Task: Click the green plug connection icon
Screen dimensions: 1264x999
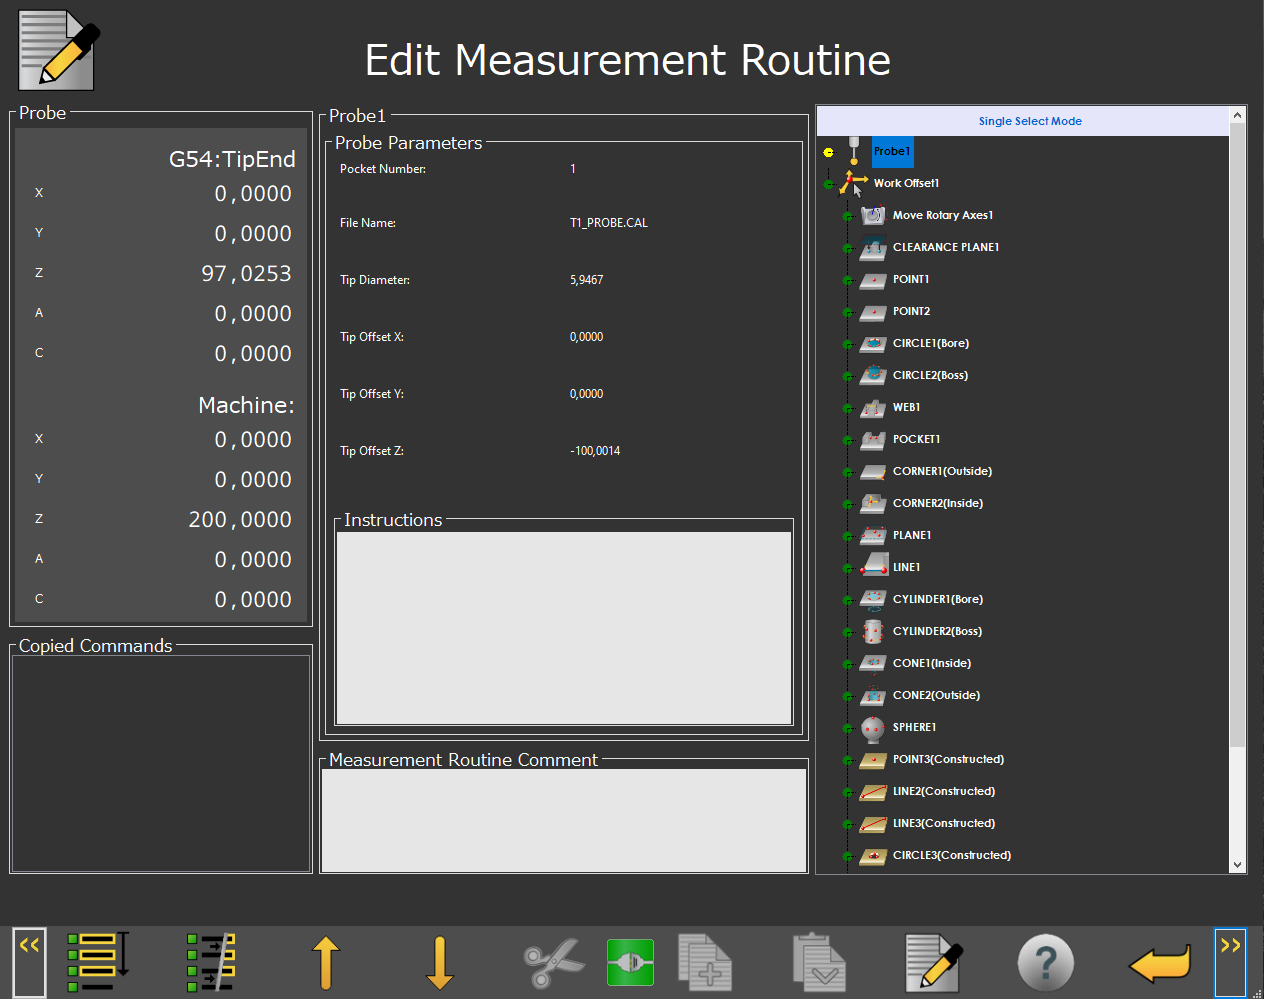Action: tap(630, 962)
